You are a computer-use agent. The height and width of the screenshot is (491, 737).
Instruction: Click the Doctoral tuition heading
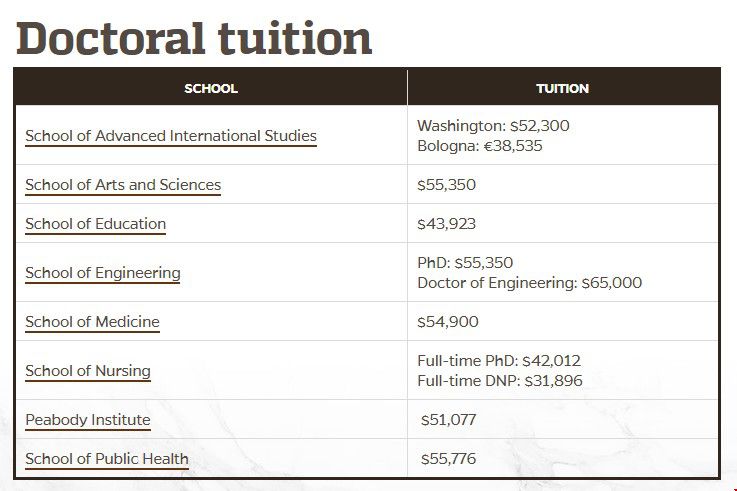[x=194, y=37]
